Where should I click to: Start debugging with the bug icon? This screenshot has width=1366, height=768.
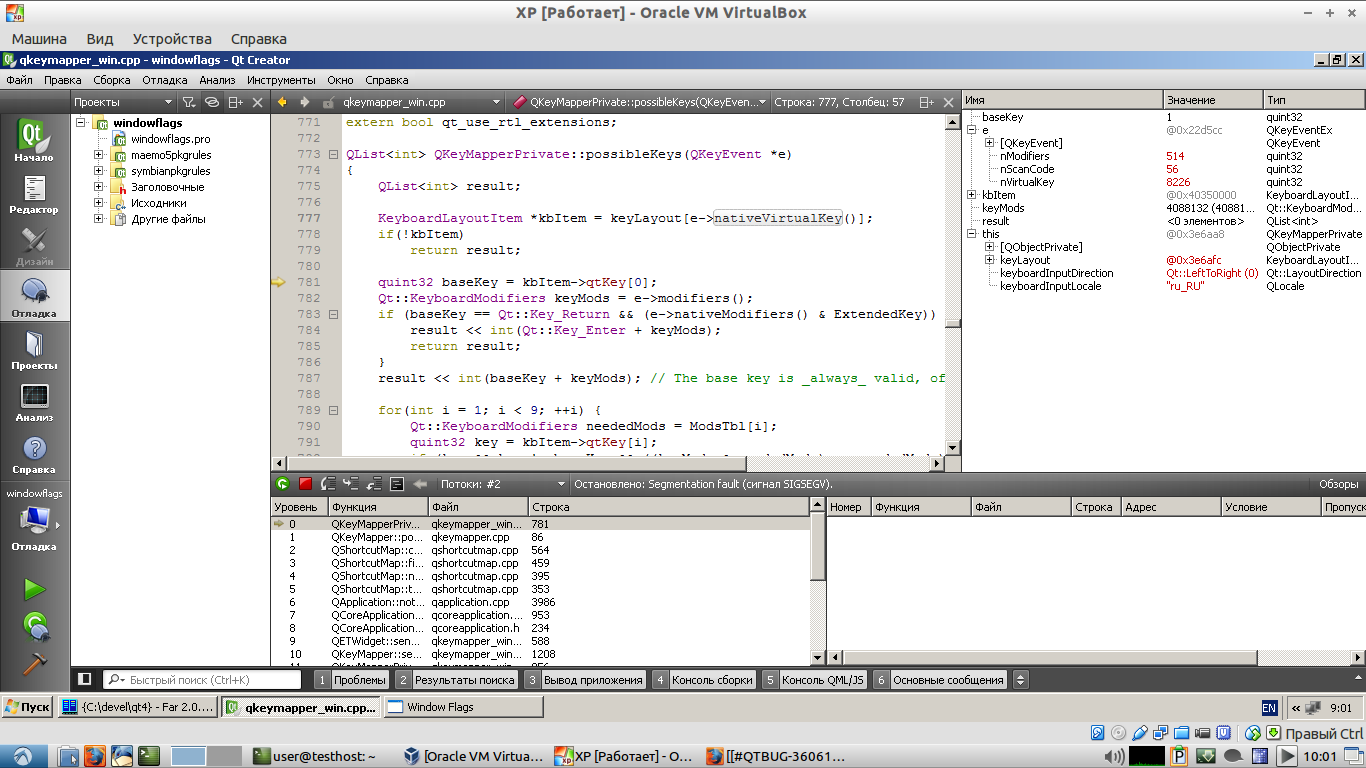tap(35, 627)
